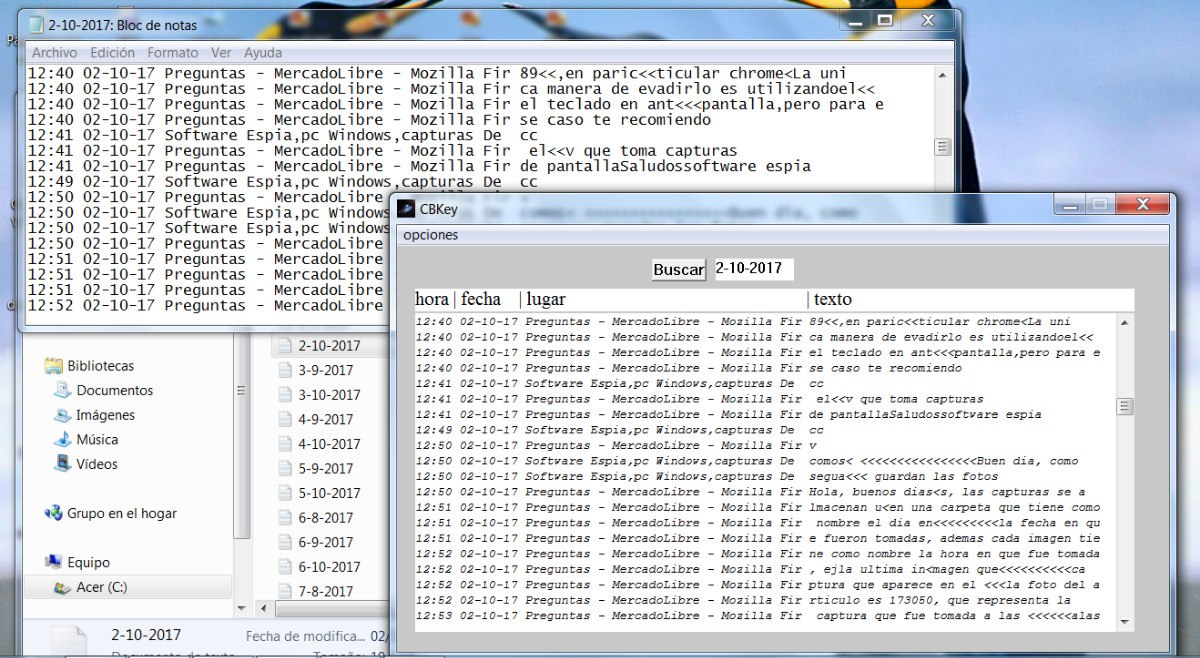Image resolution: width=1200 pixels, height=658 pixels.
Task: Select Vídeos in the Explorer sidebar
Action: click(97, 464)
